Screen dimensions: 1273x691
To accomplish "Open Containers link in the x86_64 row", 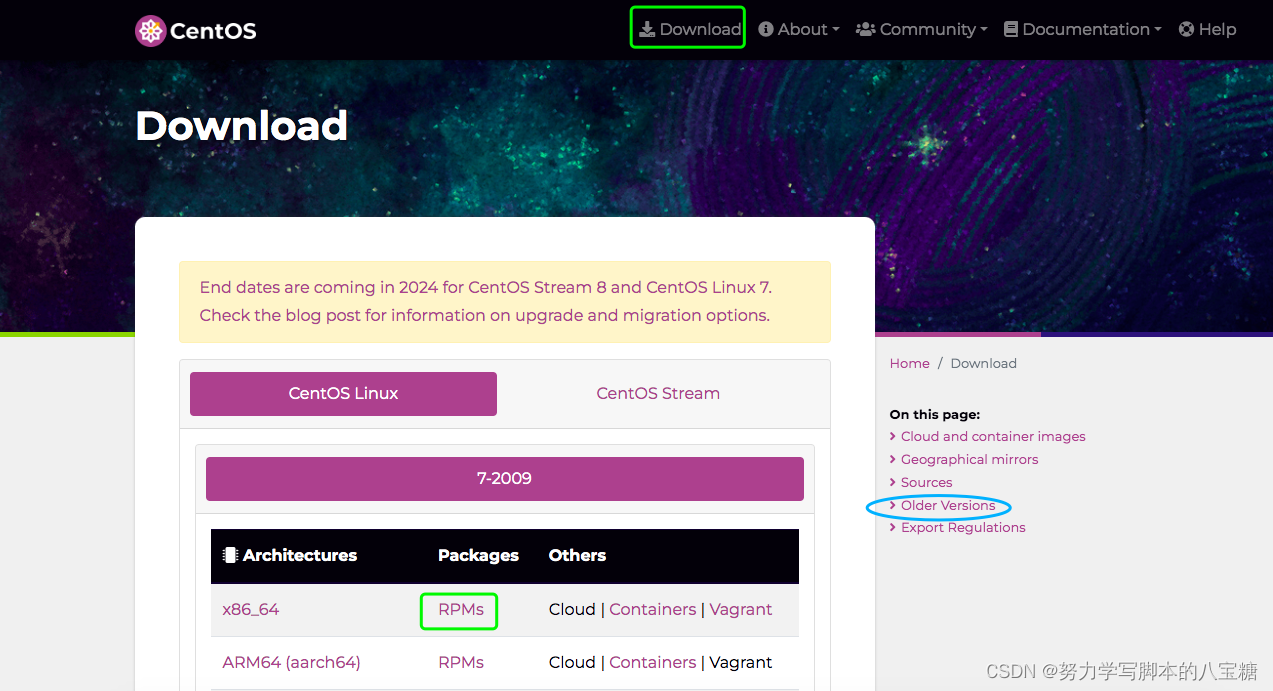I will (x=653, y=609).
